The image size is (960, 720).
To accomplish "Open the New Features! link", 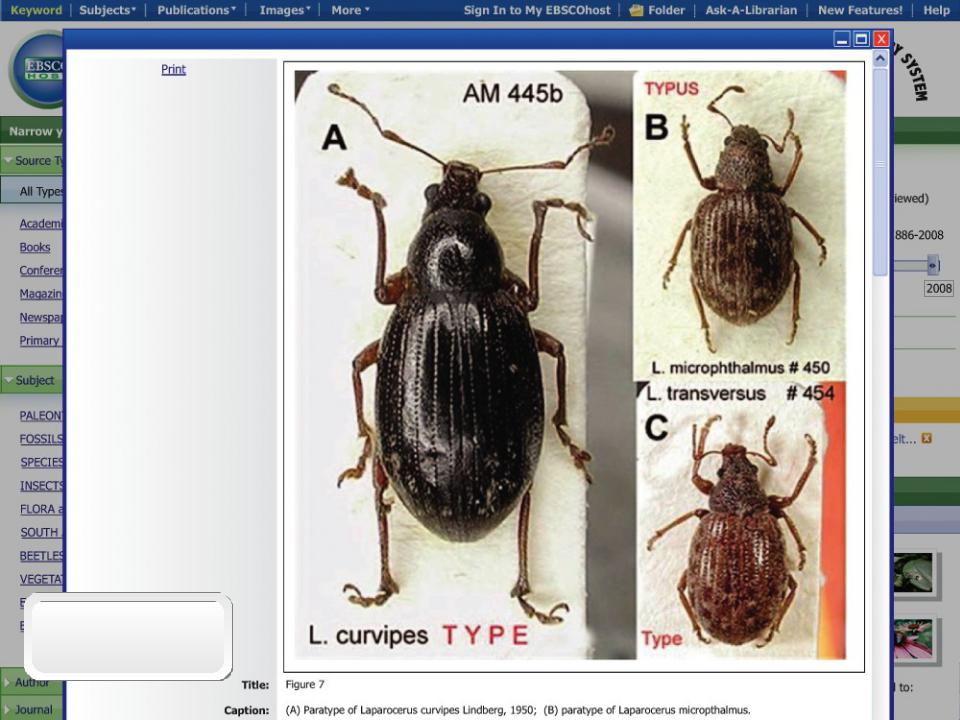I will point(860,10).
